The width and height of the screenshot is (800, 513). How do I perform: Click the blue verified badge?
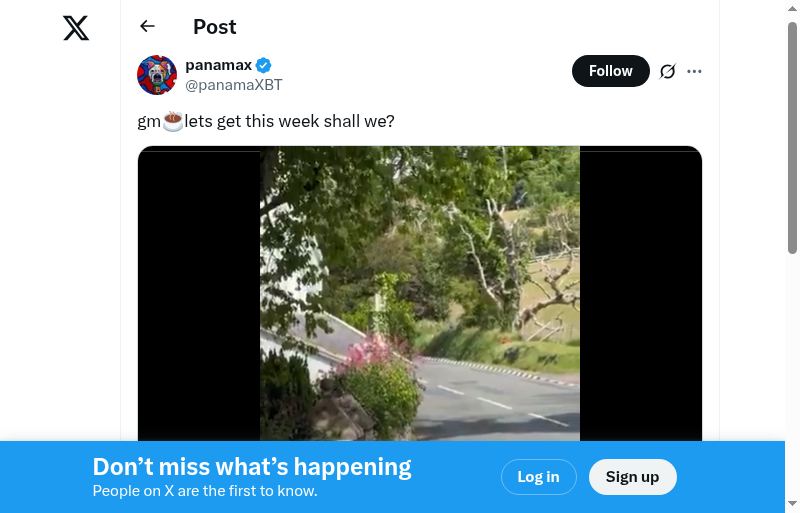click(264, 66)
